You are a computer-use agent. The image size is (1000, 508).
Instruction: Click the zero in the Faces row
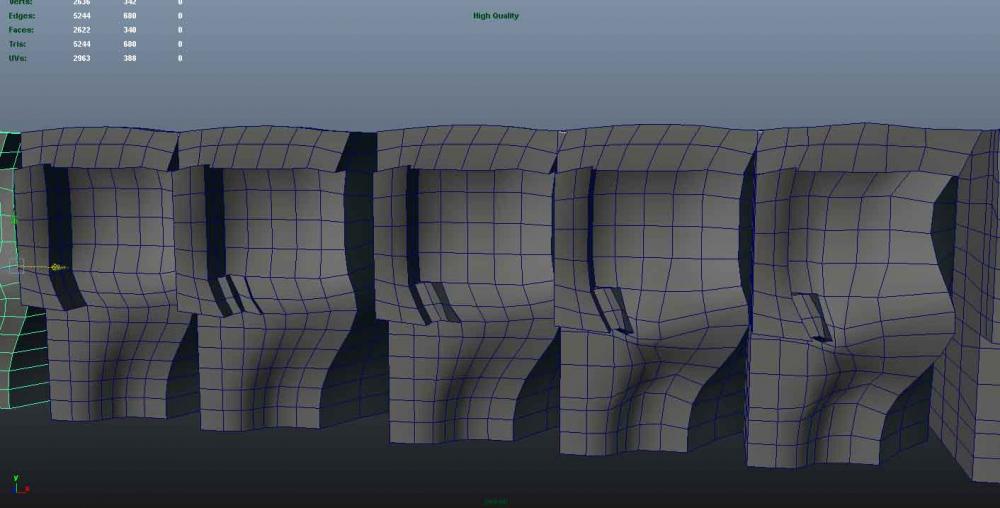(x=180, y=30)
